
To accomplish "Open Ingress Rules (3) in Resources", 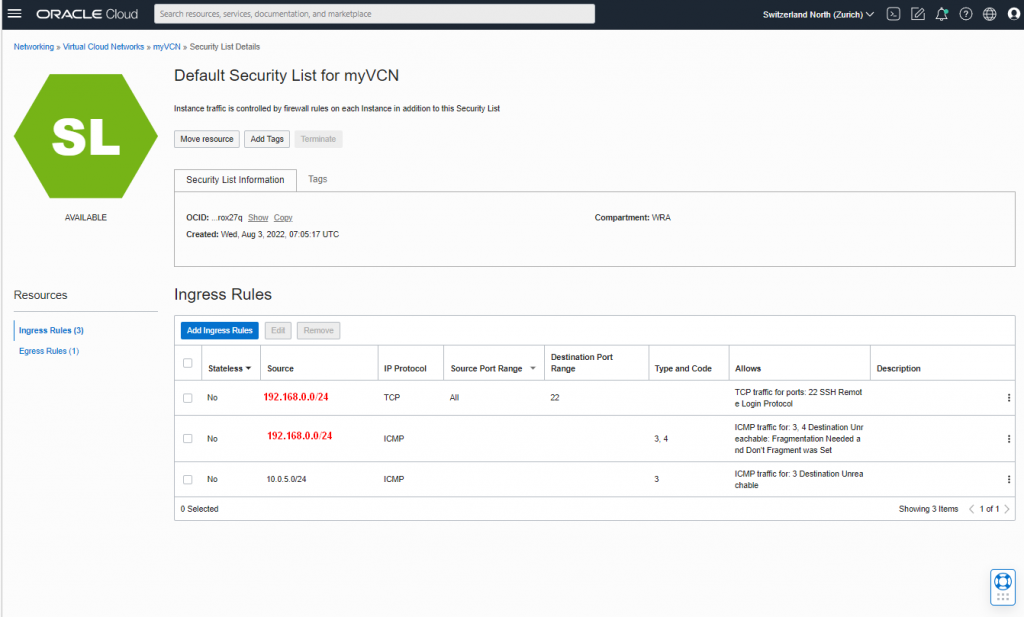I will [51, 330].
